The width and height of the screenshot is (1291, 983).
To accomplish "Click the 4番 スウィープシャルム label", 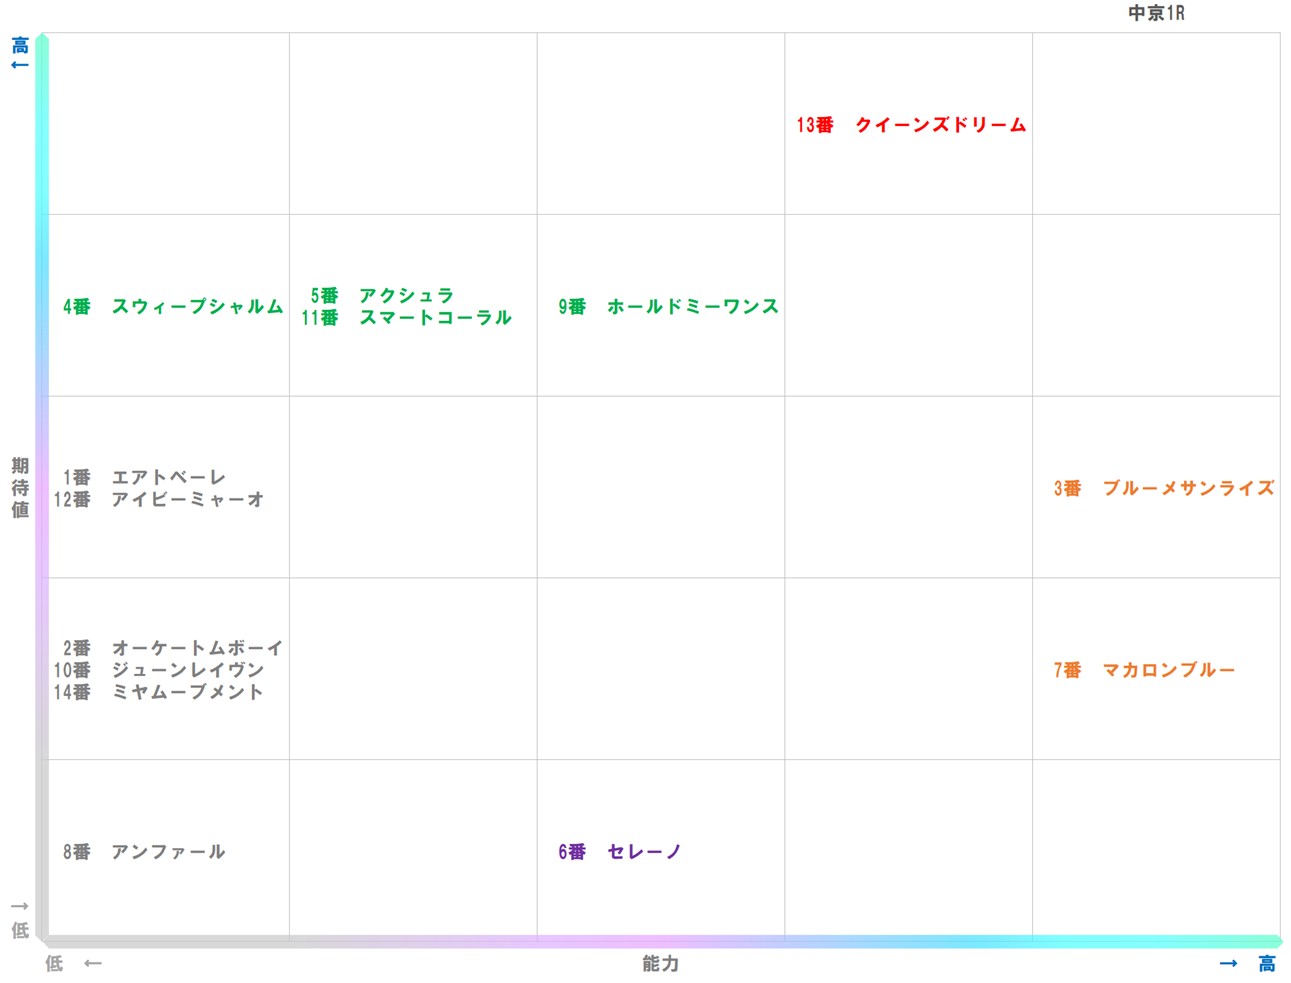I will pos(172,307).
